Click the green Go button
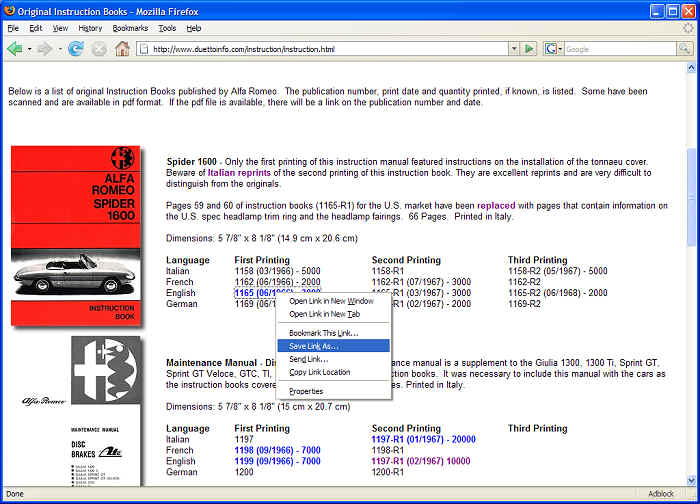This screenshot has width=700, height=504. pos(529,49)
